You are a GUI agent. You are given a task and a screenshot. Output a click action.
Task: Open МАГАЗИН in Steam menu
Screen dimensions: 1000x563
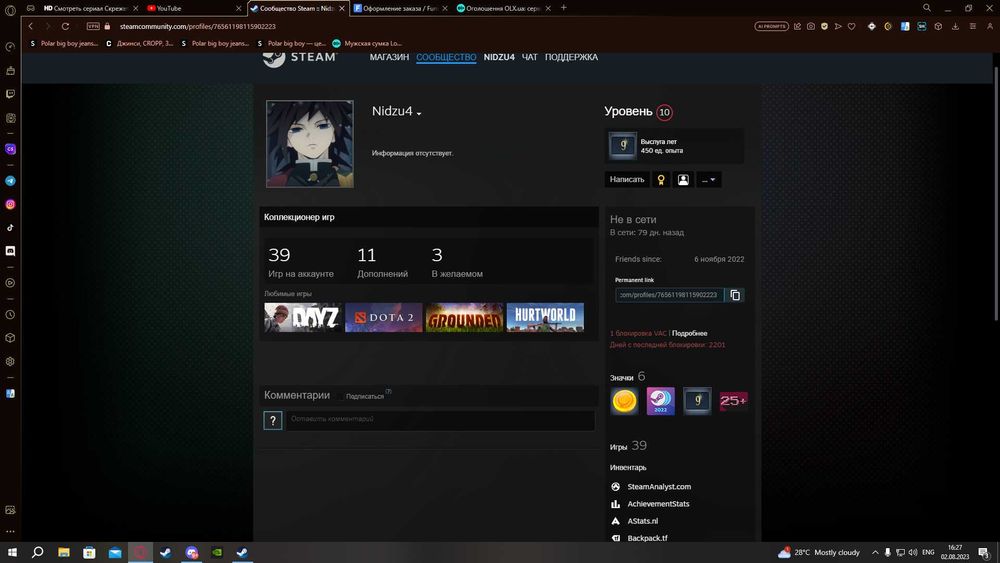coord(389,57)
